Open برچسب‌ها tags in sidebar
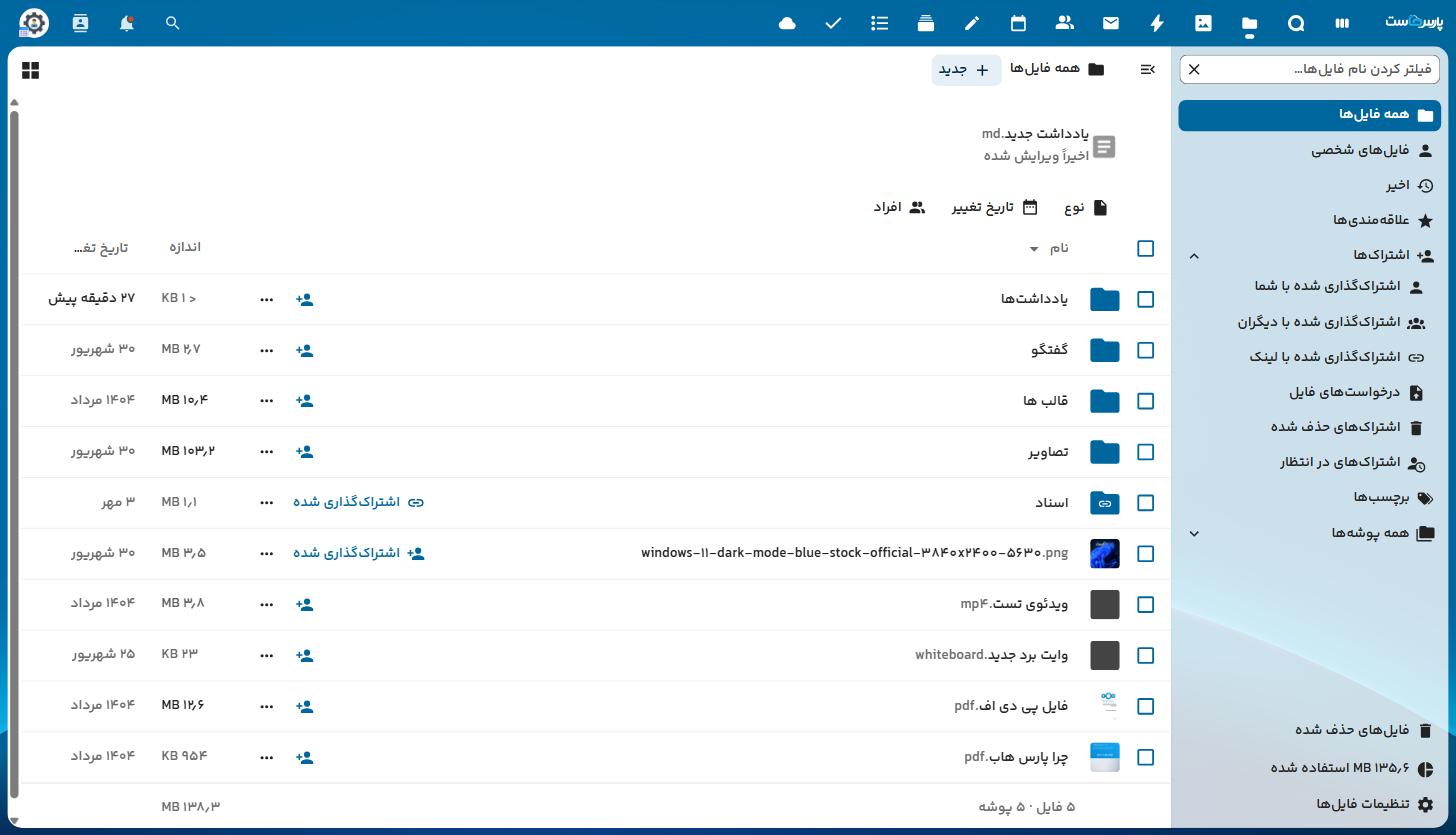The width and height of the screenshot is (1456, 835). [x=1309, y=498]
